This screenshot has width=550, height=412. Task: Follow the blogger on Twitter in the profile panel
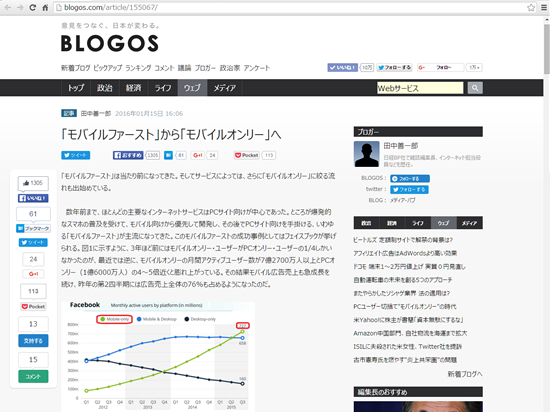click(x=409, y=190)
